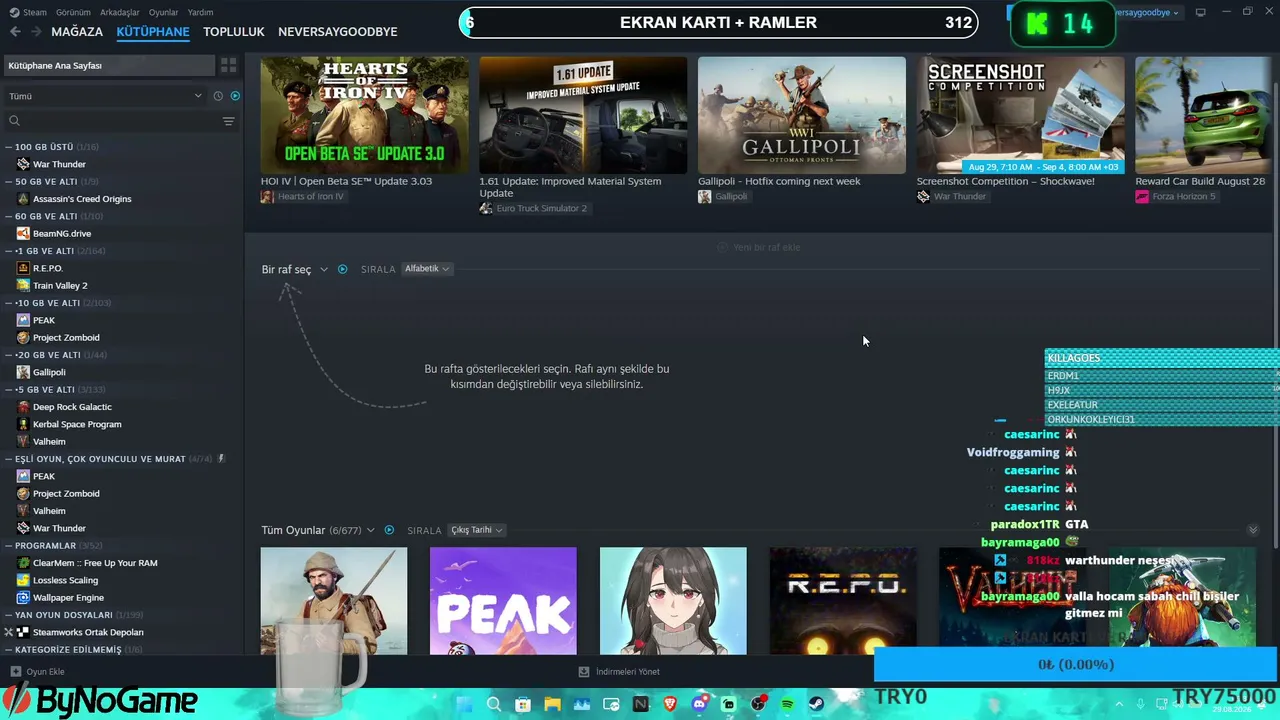
Task: Click the library search input field
Action: (x=120, y=121)
